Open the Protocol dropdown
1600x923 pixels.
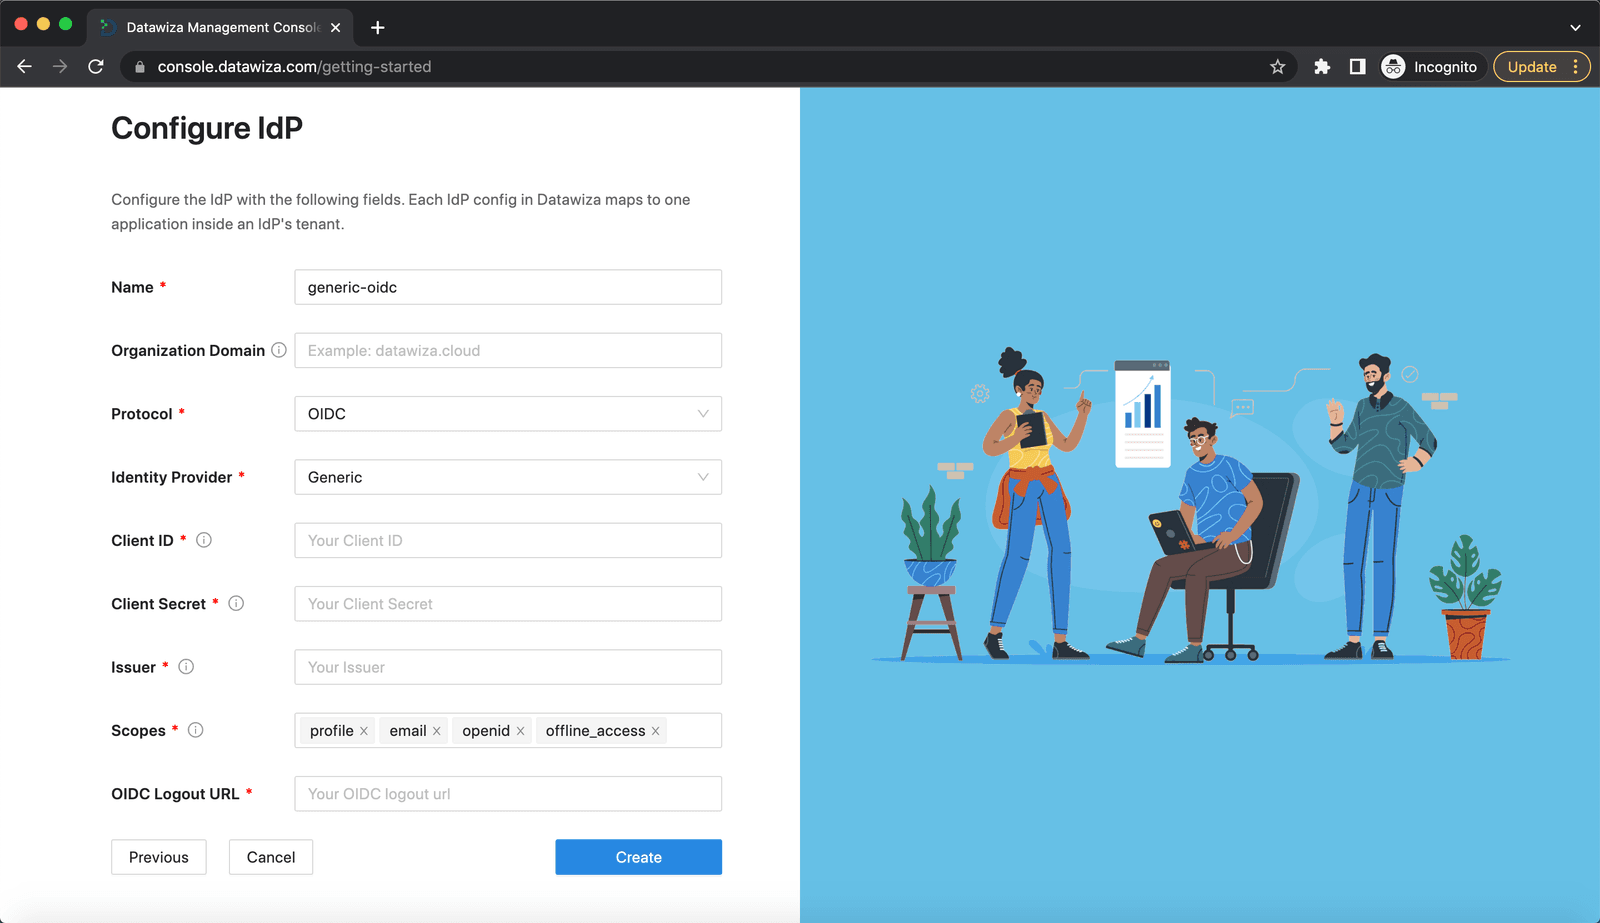[x=508, y=414]
